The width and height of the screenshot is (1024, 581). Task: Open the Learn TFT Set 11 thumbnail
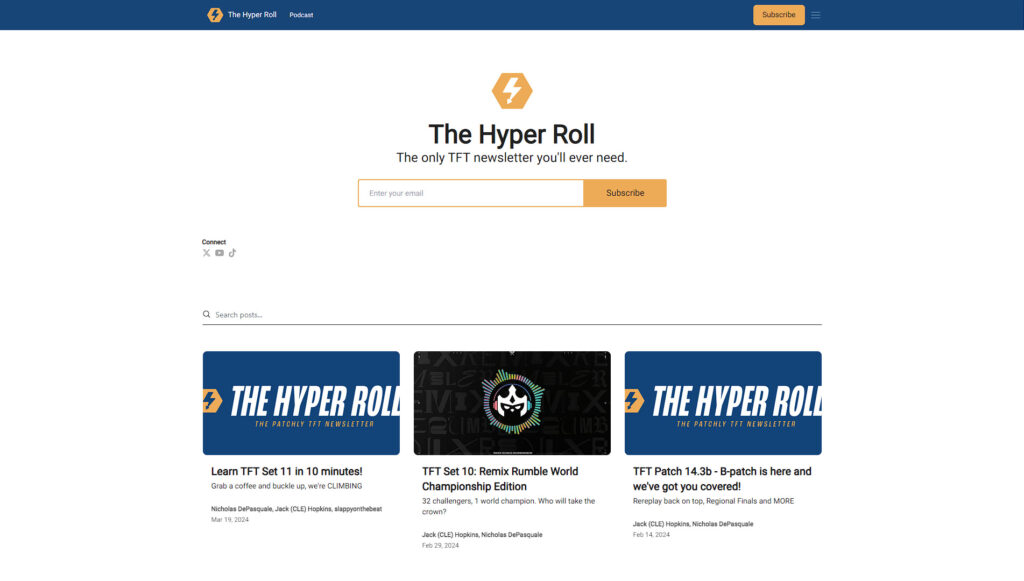(301, 403)
